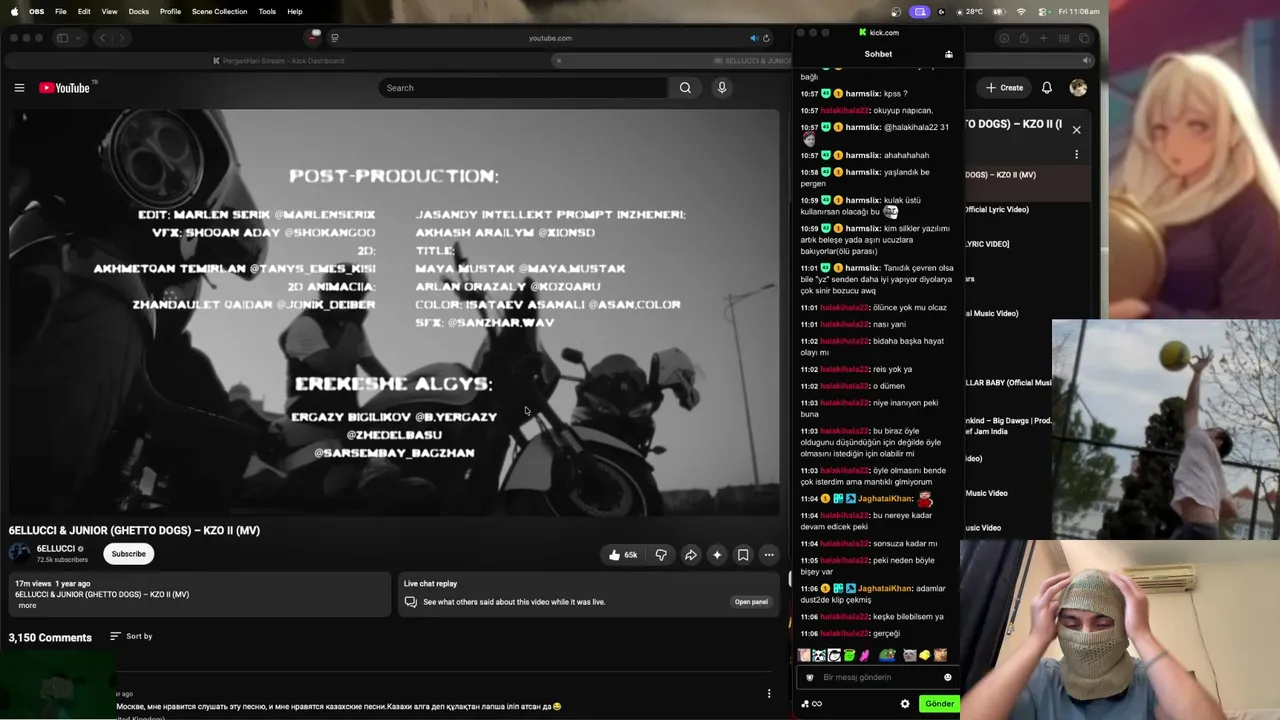The image size is (1280, 720).
Task: Open the OBS application menu
Action: (x=36, y=12)
